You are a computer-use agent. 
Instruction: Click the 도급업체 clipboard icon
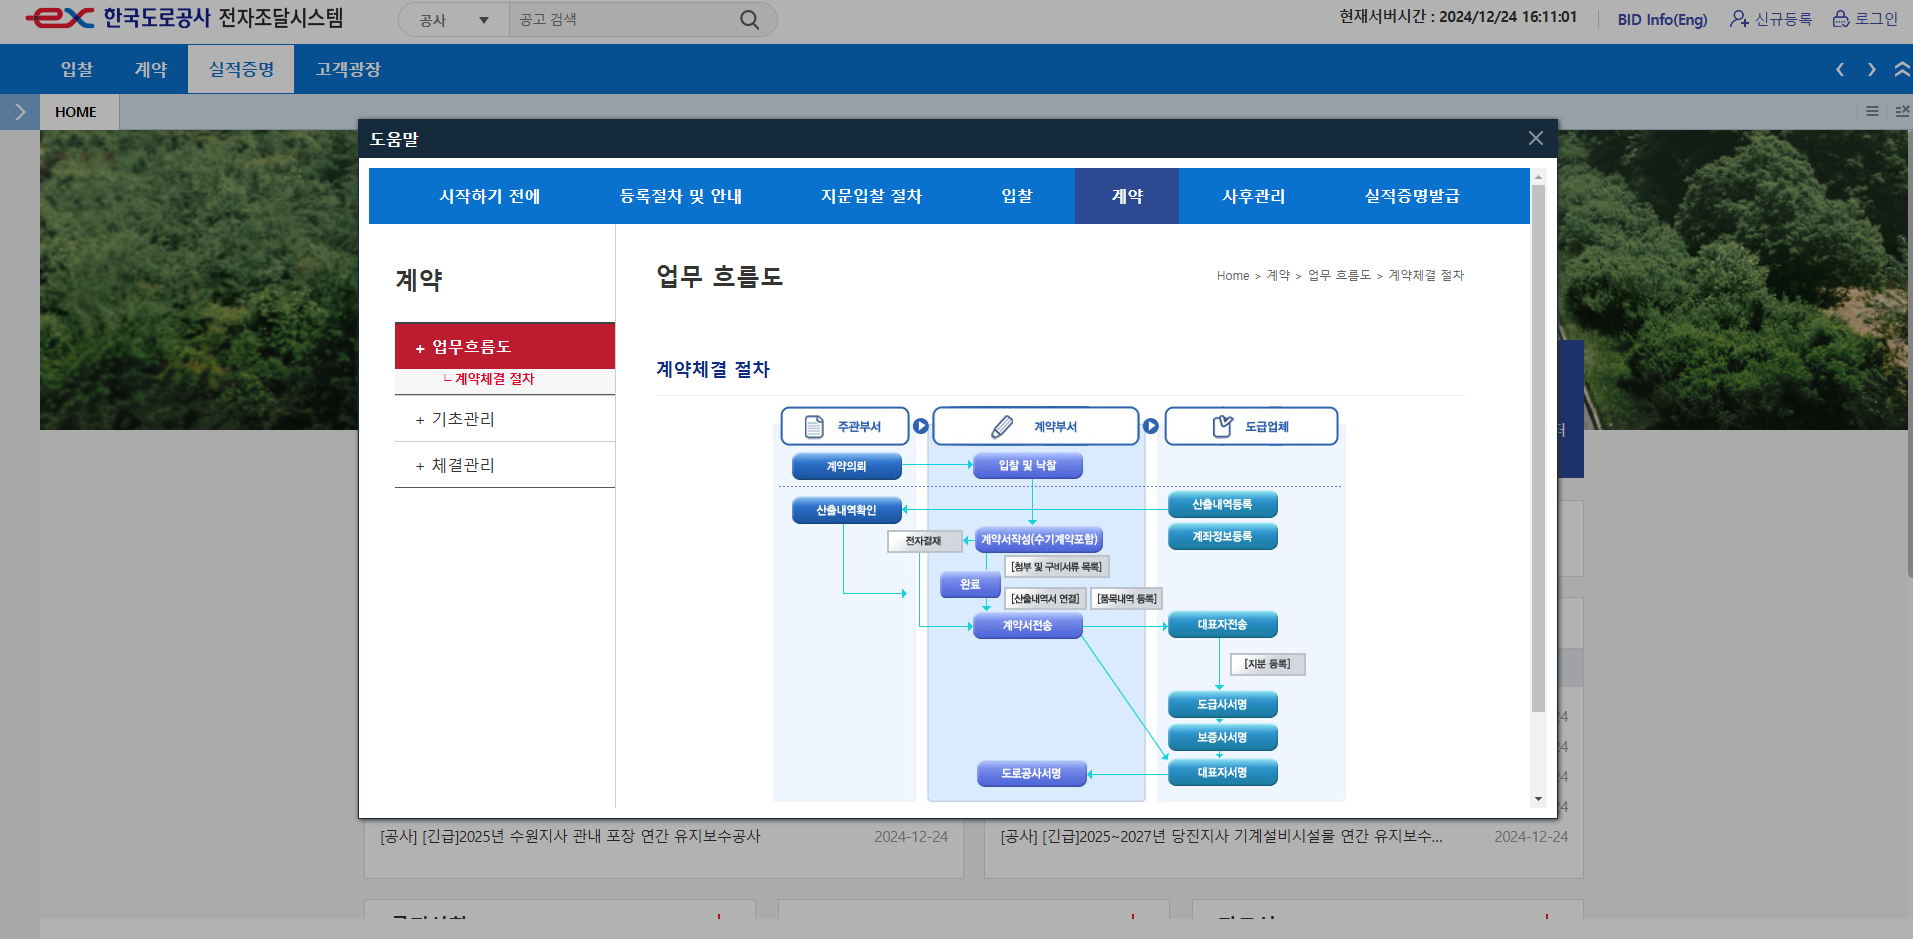tap(1221, 425)
